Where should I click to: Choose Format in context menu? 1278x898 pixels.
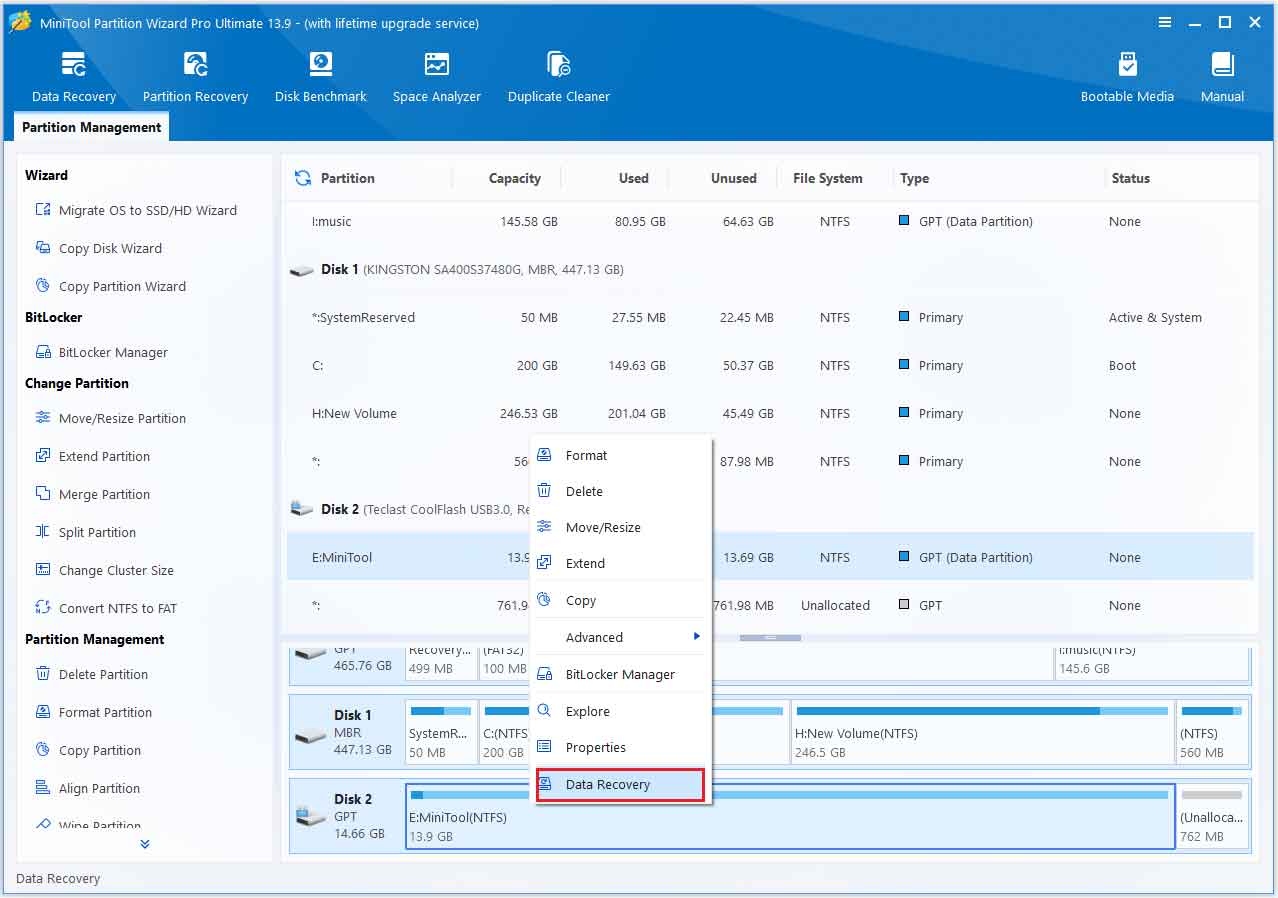coord(620,455)
